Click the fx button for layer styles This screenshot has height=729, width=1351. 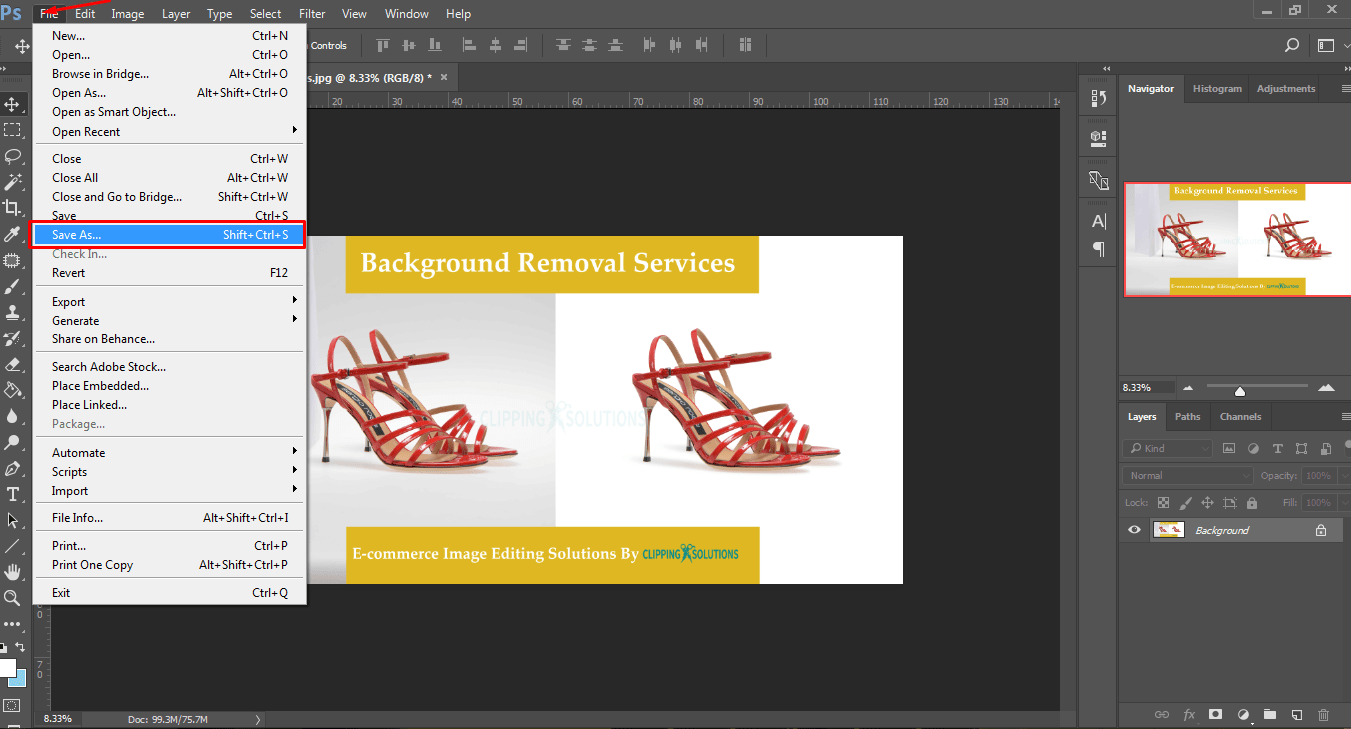1189,714
